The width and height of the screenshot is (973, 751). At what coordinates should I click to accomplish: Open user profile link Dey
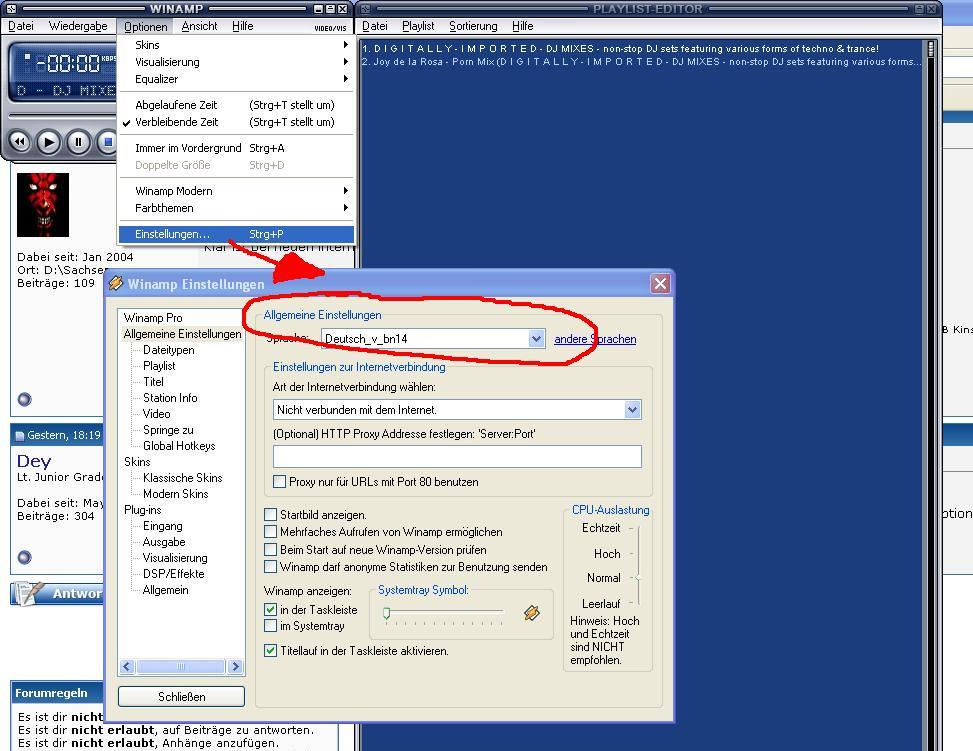click(34, 461)
